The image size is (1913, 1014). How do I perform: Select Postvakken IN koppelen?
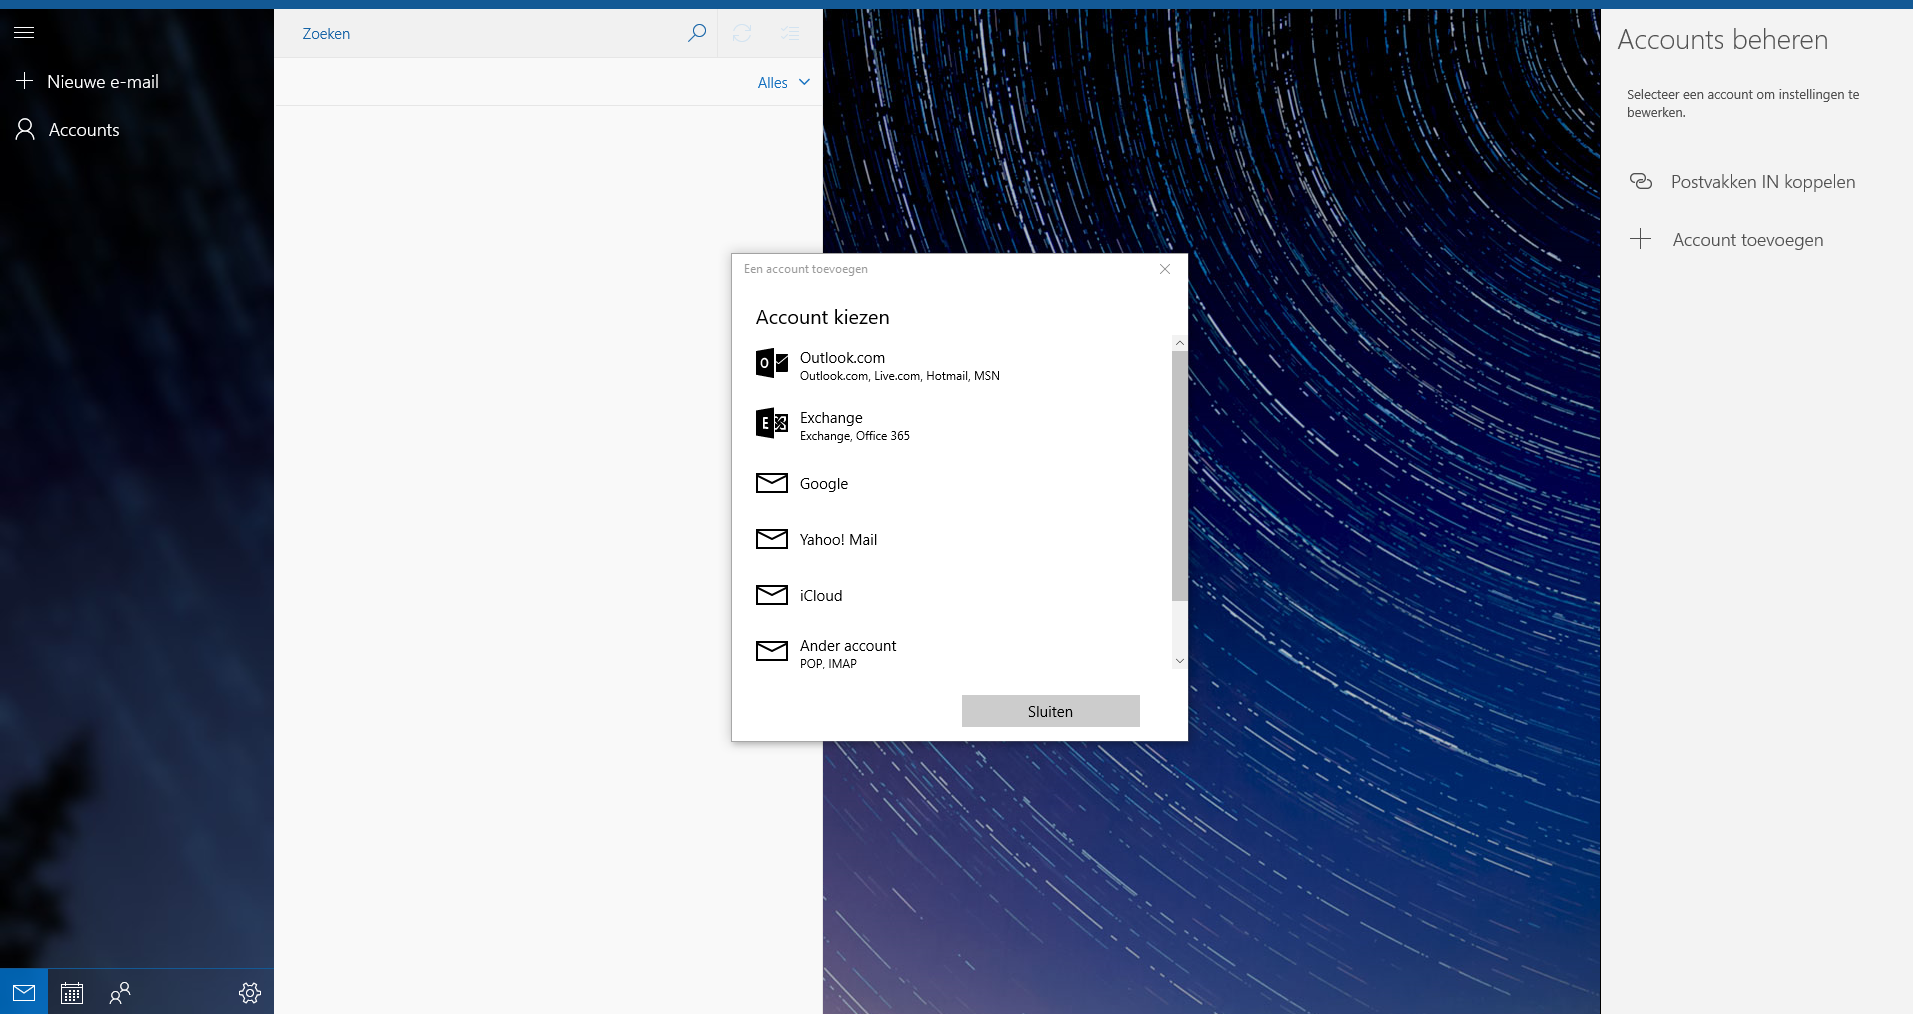1757,182
